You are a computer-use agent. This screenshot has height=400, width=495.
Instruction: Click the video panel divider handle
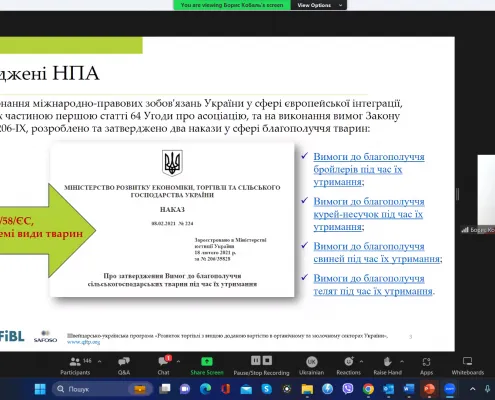[458, 194]
